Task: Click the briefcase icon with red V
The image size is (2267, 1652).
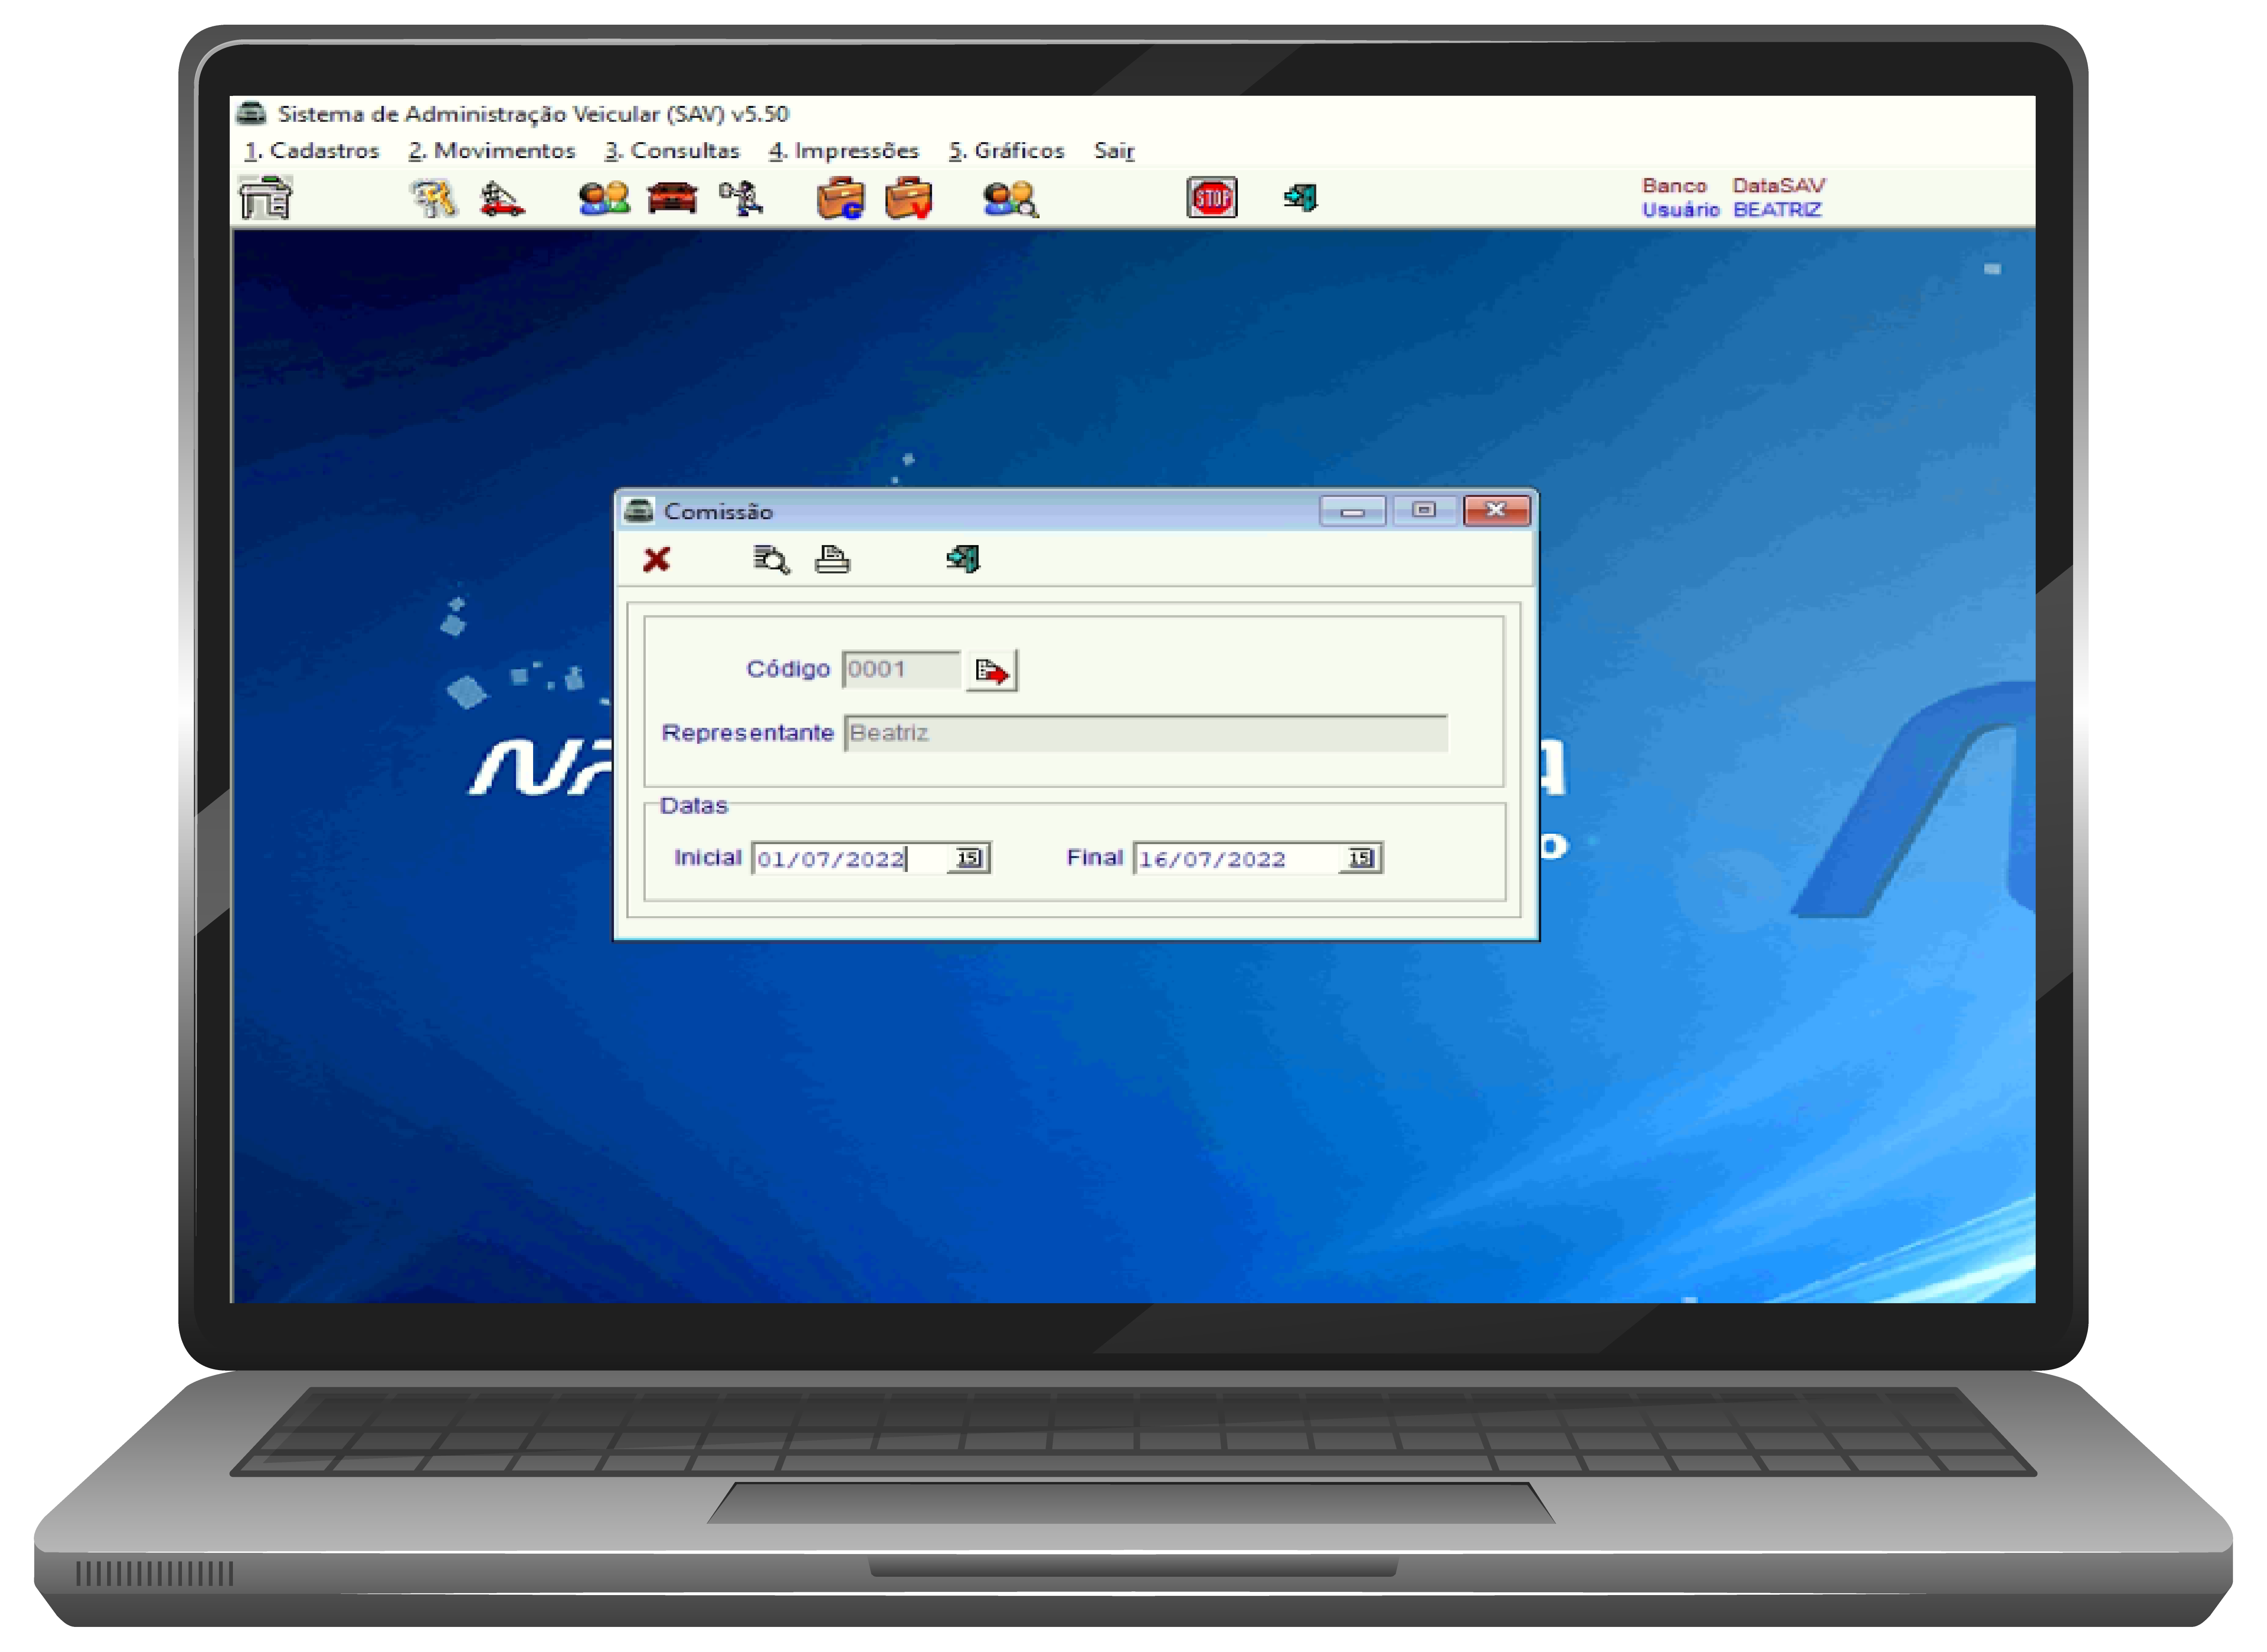Action: pos(909,198)
